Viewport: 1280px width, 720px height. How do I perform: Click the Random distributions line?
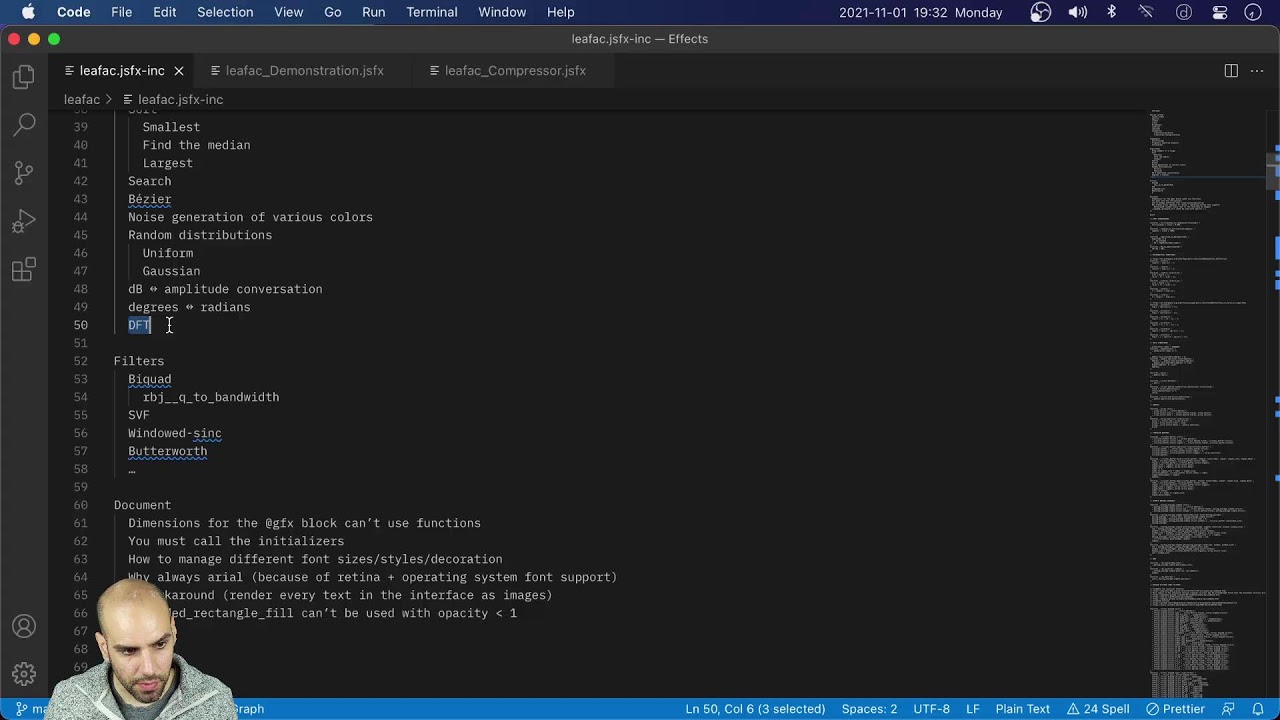point(200,235)
